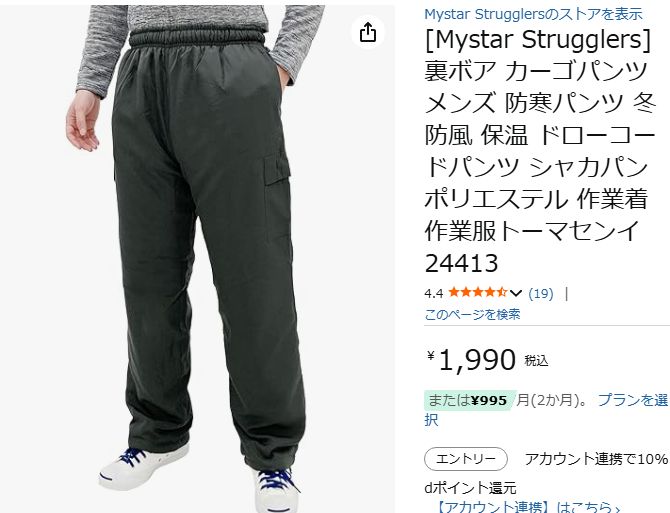The image size is (670, 513).
Task: Click the model number 24413 in title
Action: coord(461,263)
